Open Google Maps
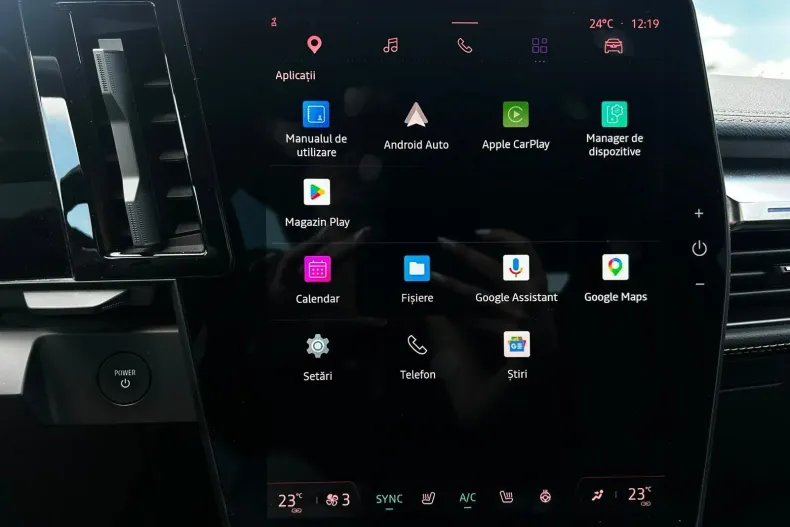This screenshot has width=790, height=527. tap(615, 279)
